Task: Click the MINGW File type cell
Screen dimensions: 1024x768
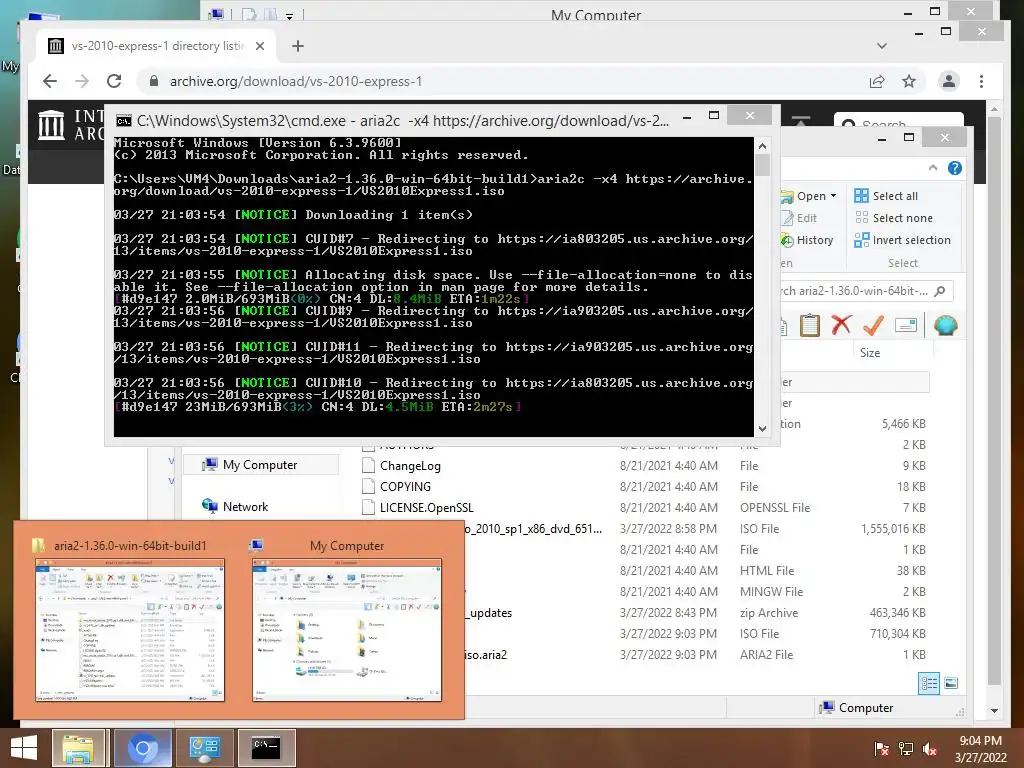Action: [x=771, y=592]
